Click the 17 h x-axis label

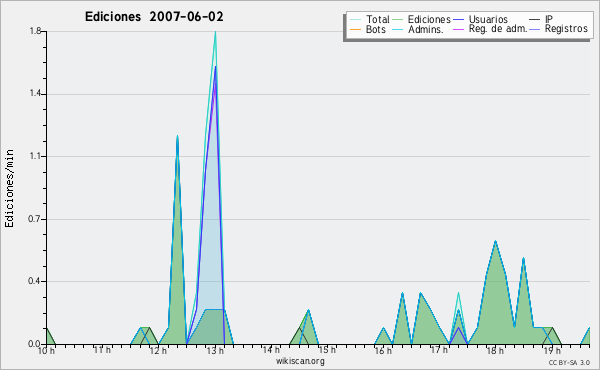[x=439, y=349]
